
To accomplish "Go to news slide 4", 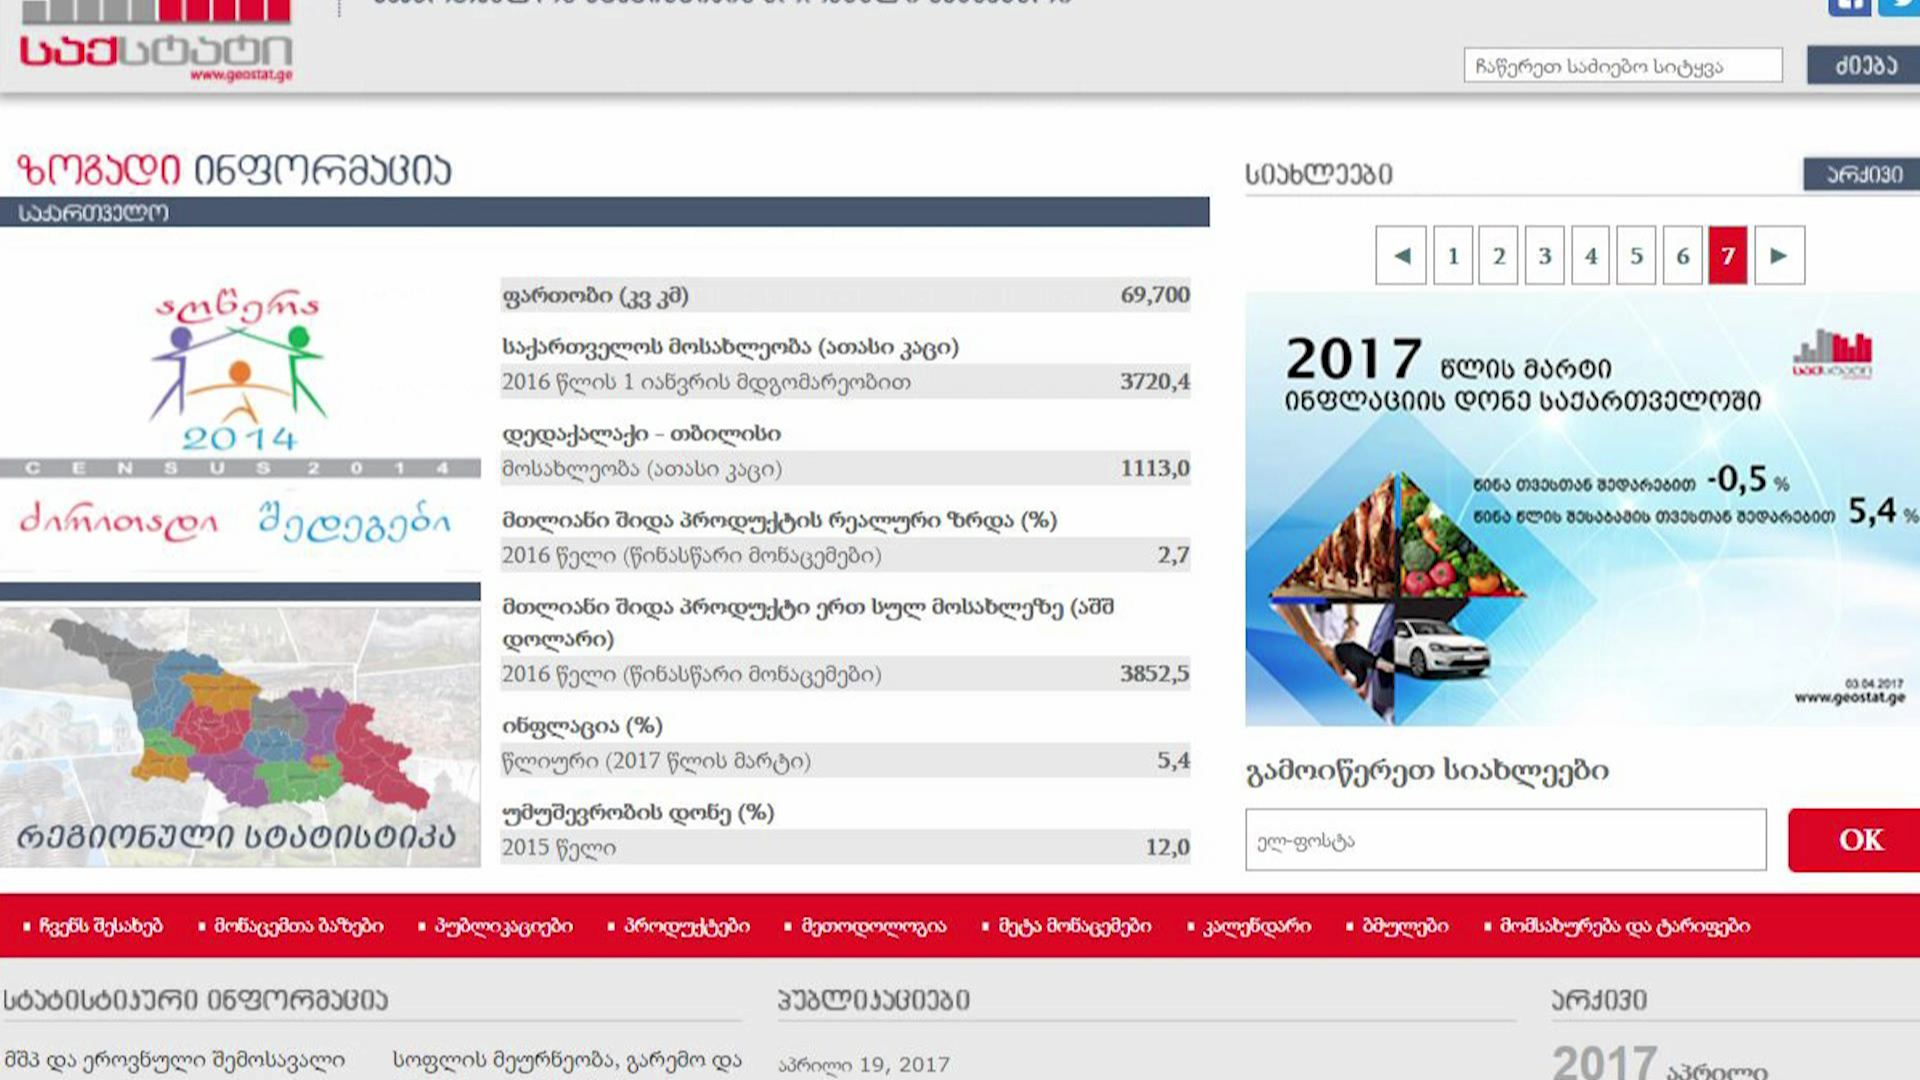I will point(1590,256).
